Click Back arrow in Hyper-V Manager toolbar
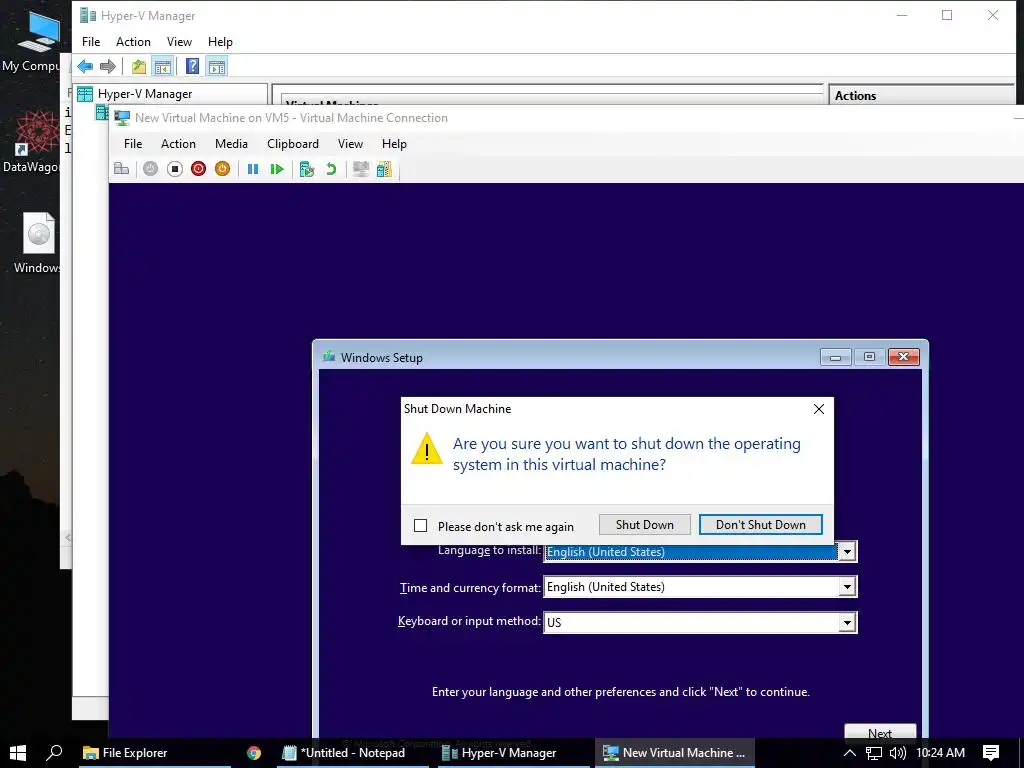Screen dimensions: 1024x768 click(85, 66)
